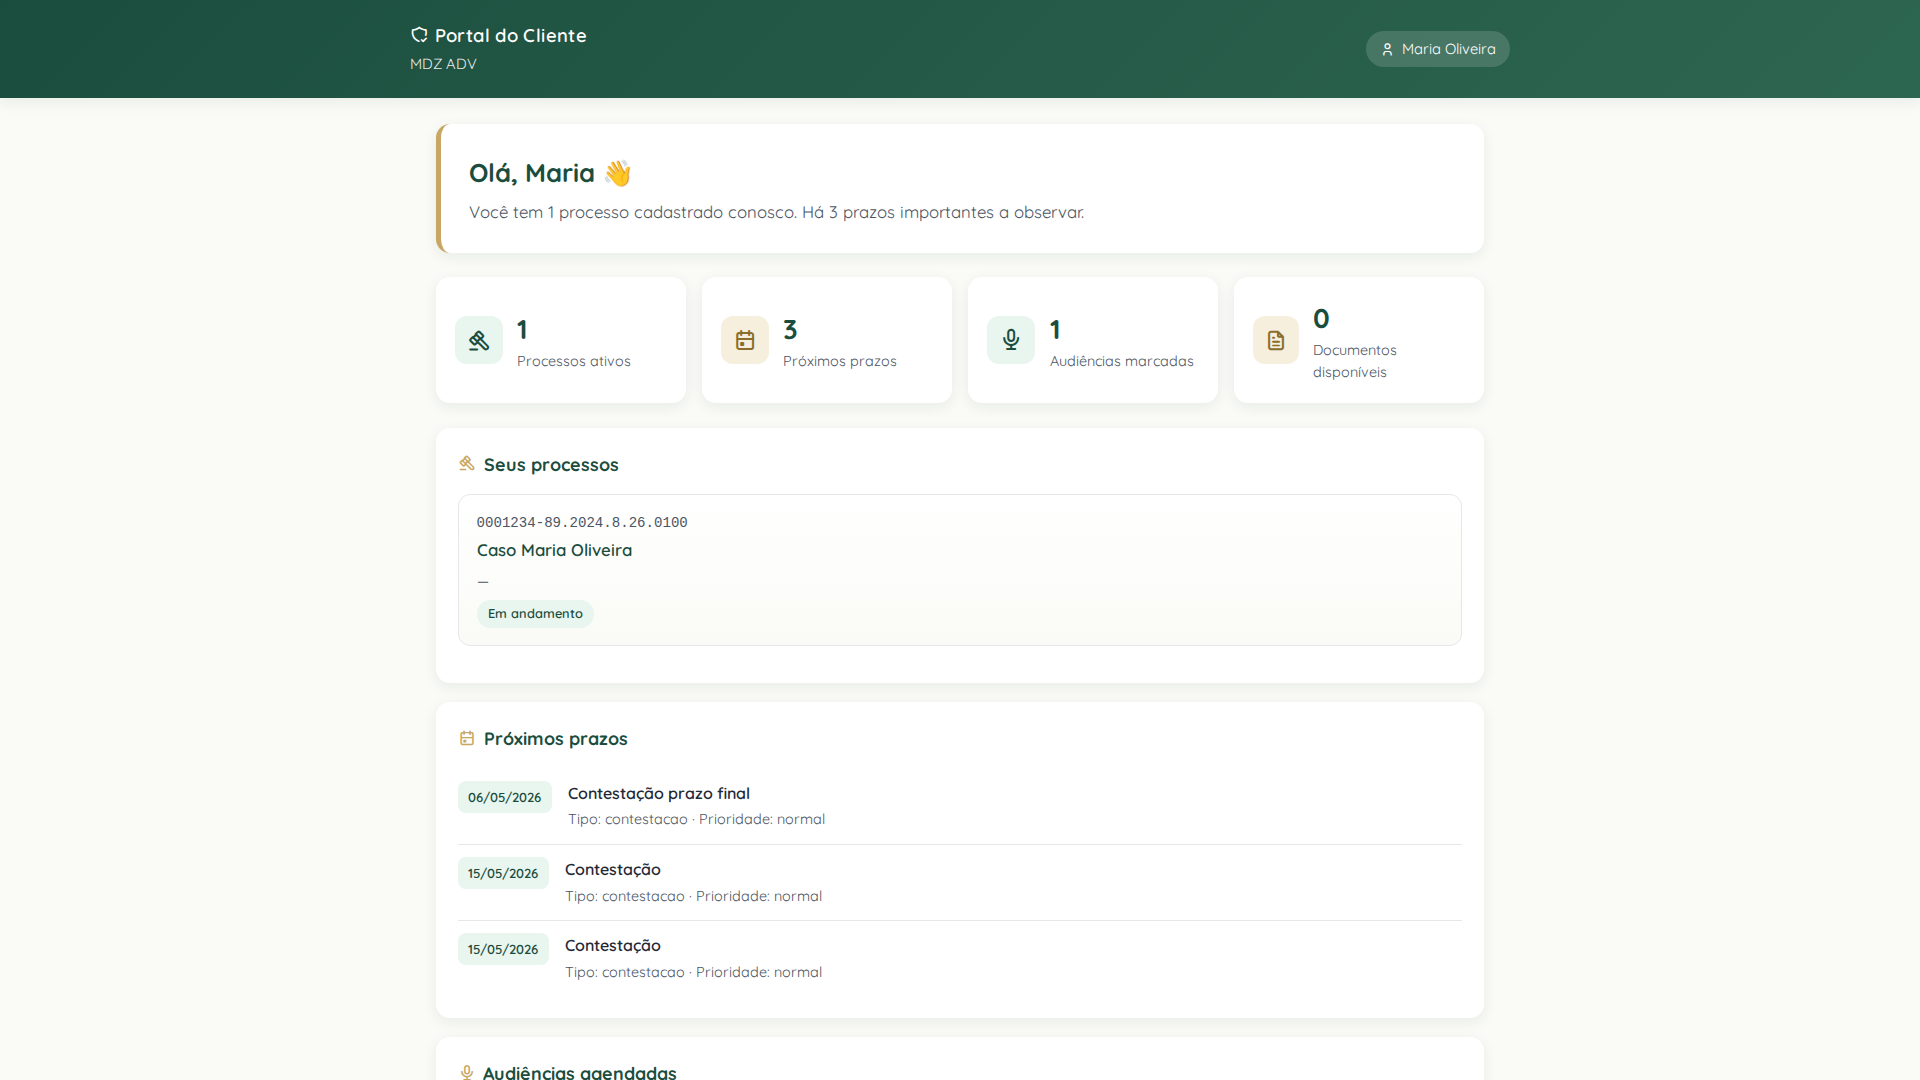Viewport: 1920px width, 1080px height.
Task: Click the MDZ ADV subtitle
Action: 443,64
